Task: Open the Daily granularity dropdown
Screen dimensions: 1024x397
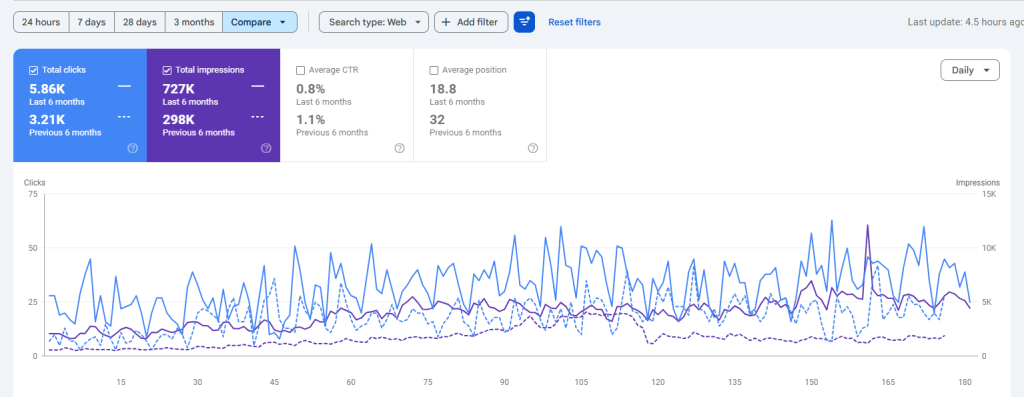Action: pyautogui.click(x=970, y=71)
